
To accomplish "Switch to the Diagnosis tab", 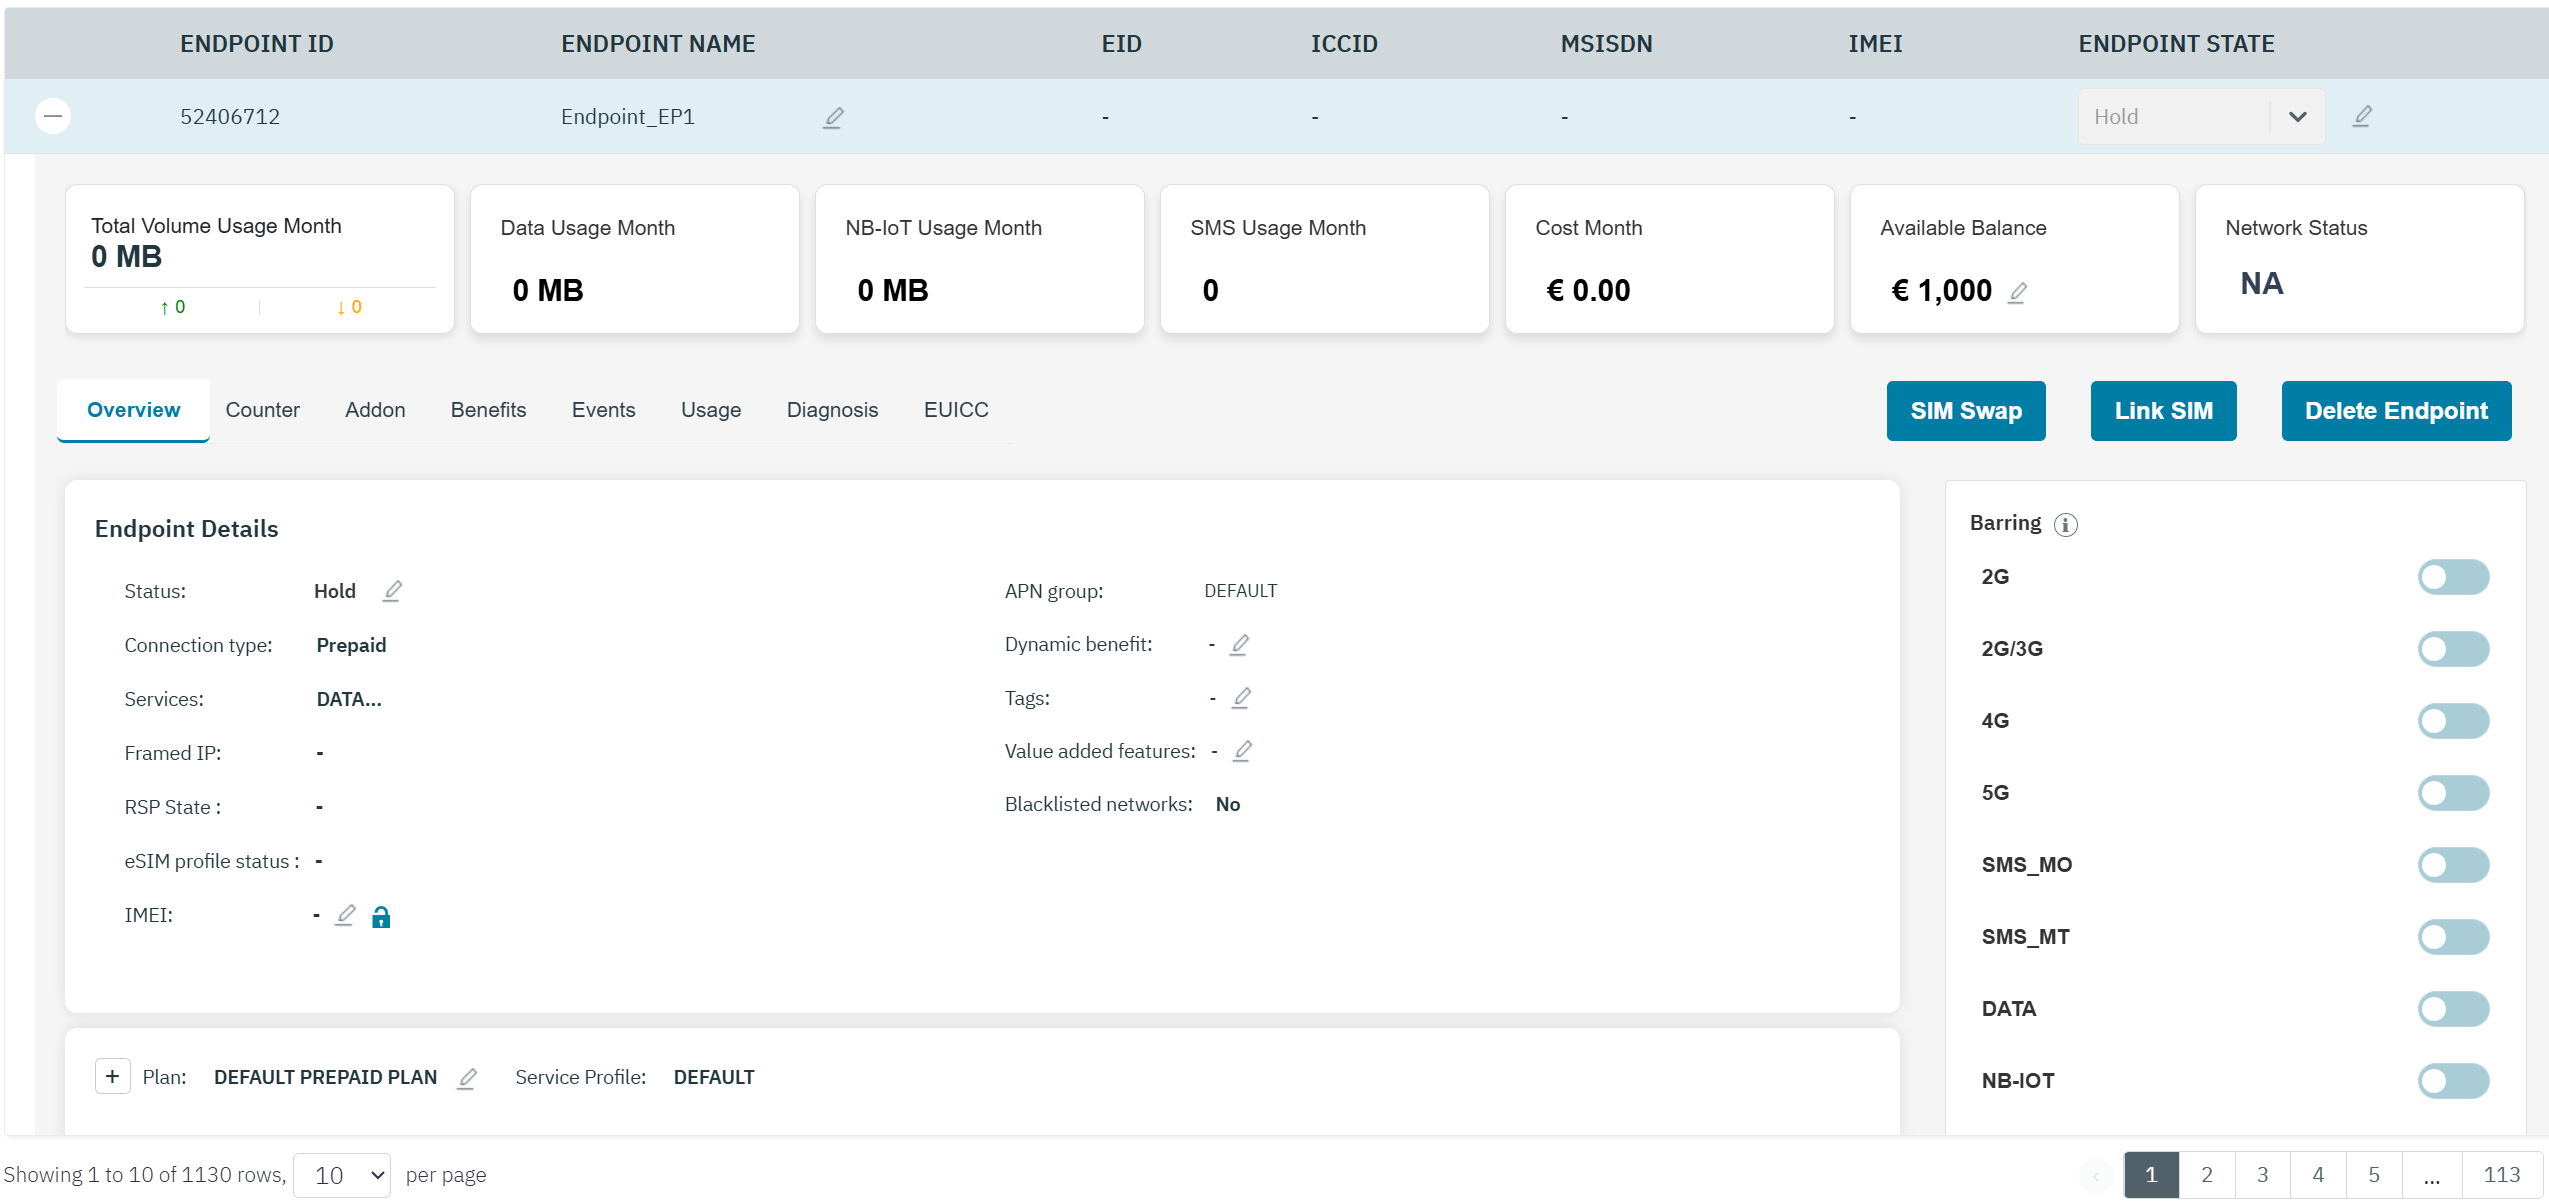I will click(x=832, y=410).
